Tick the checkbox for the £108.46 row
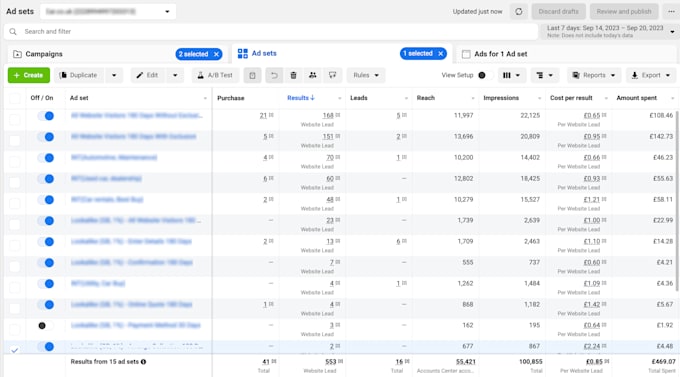This screenshot has height=377, width=680. [x=15, y=119]
